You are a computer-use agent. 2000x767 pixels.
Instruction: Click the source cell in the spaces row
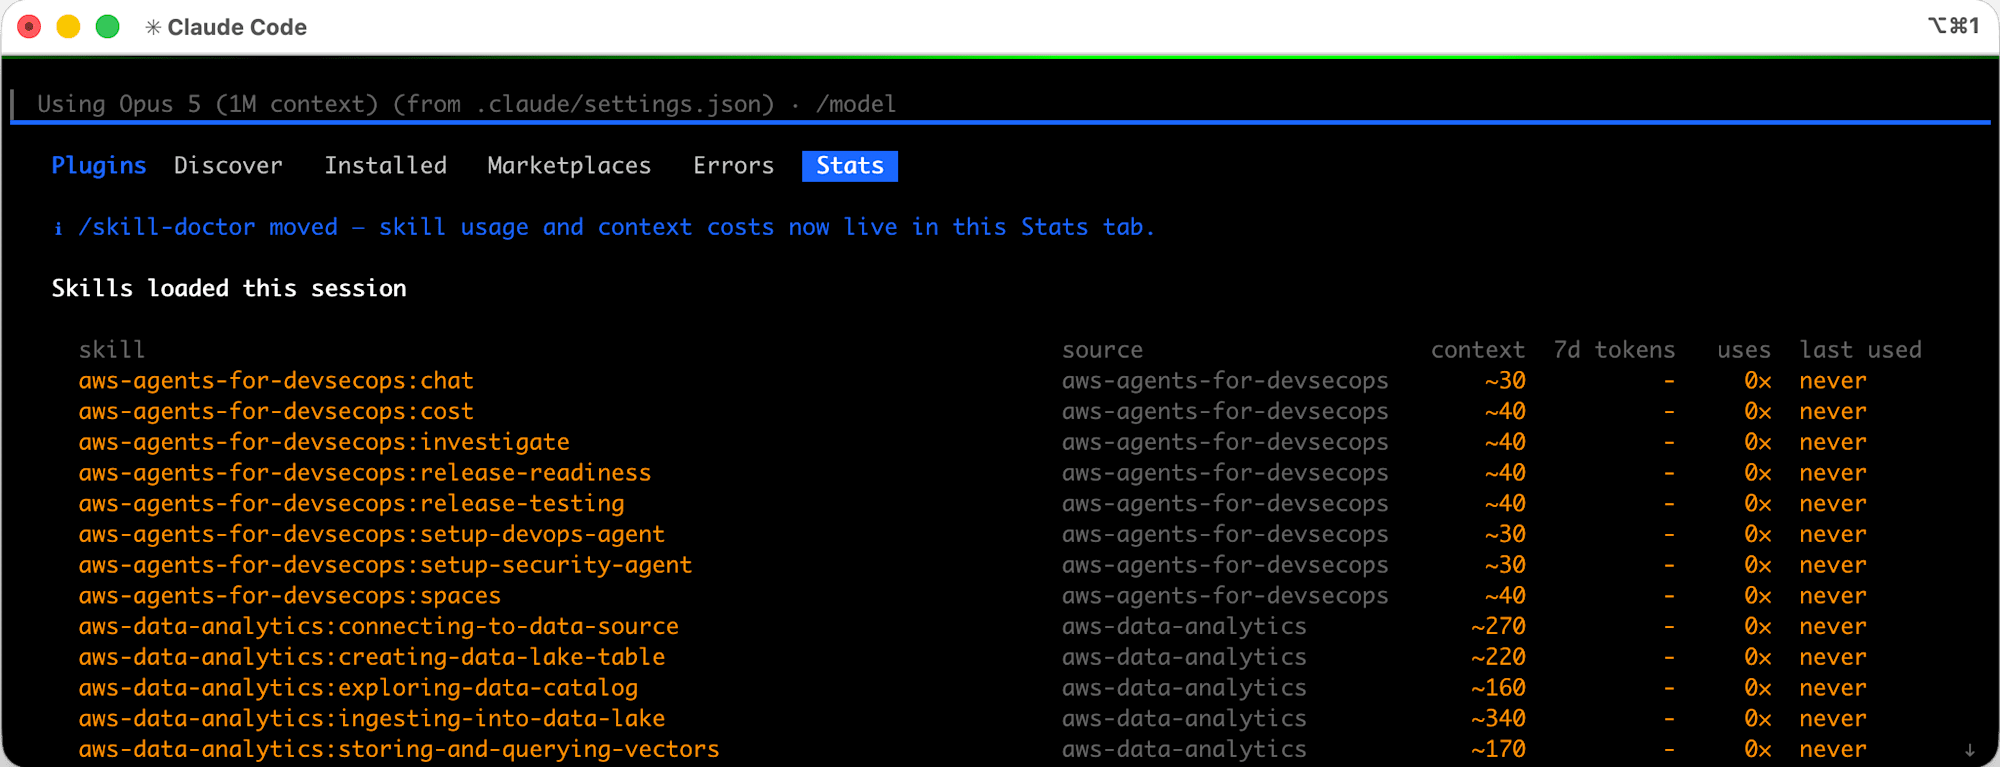1225,596
